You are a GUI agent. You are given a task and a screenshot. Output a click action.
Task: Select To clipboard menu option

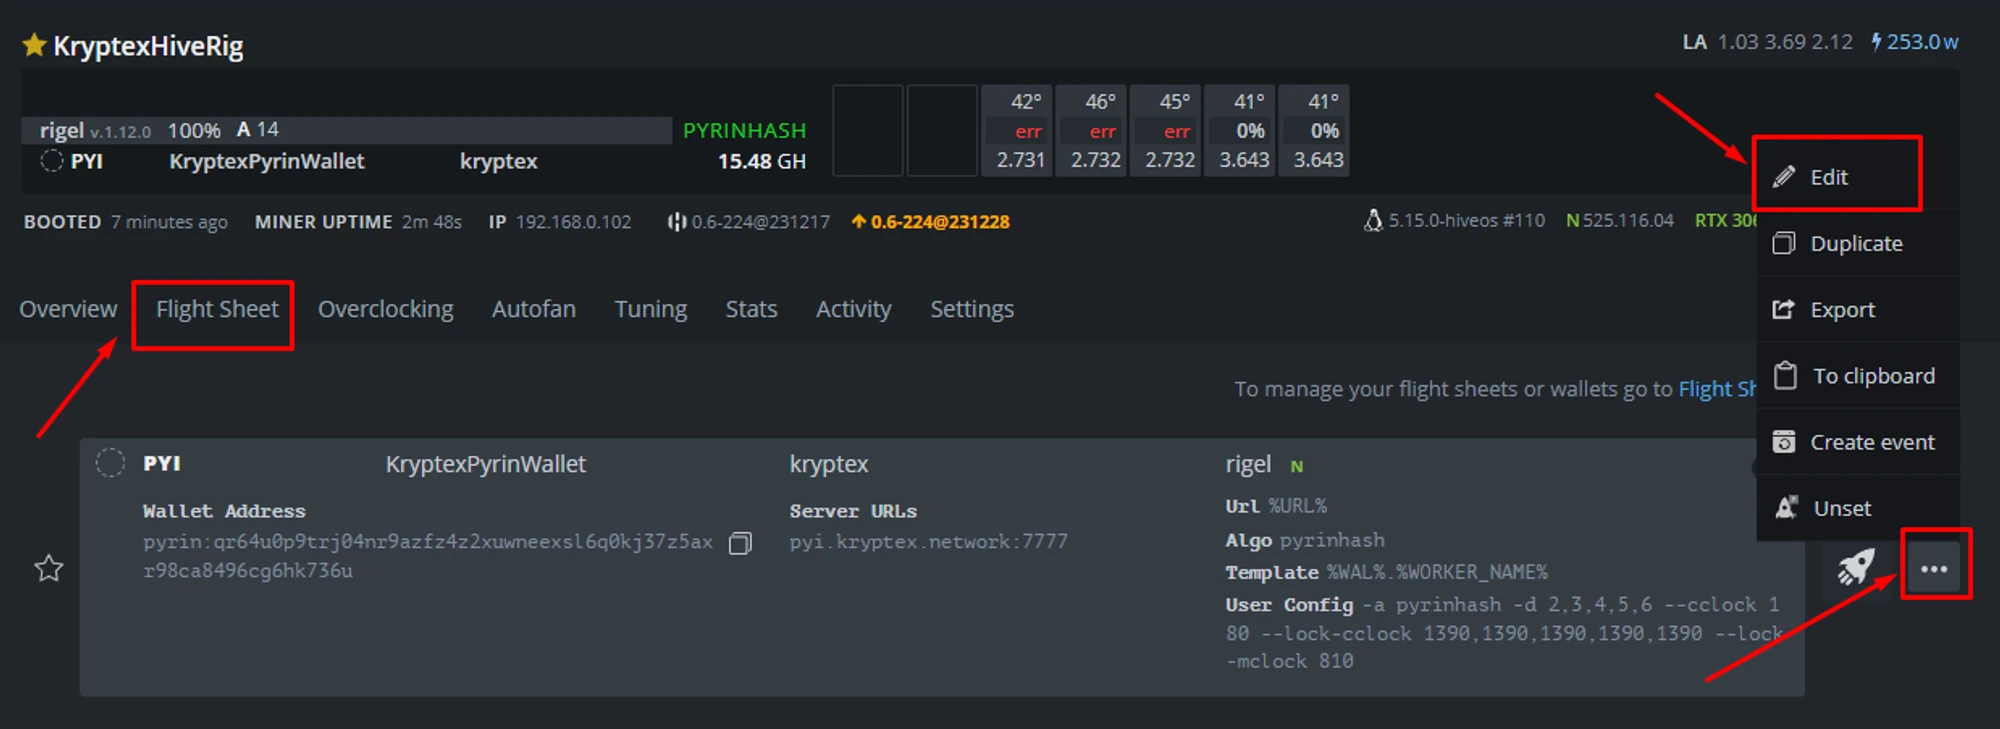[x=1873, y=376]
